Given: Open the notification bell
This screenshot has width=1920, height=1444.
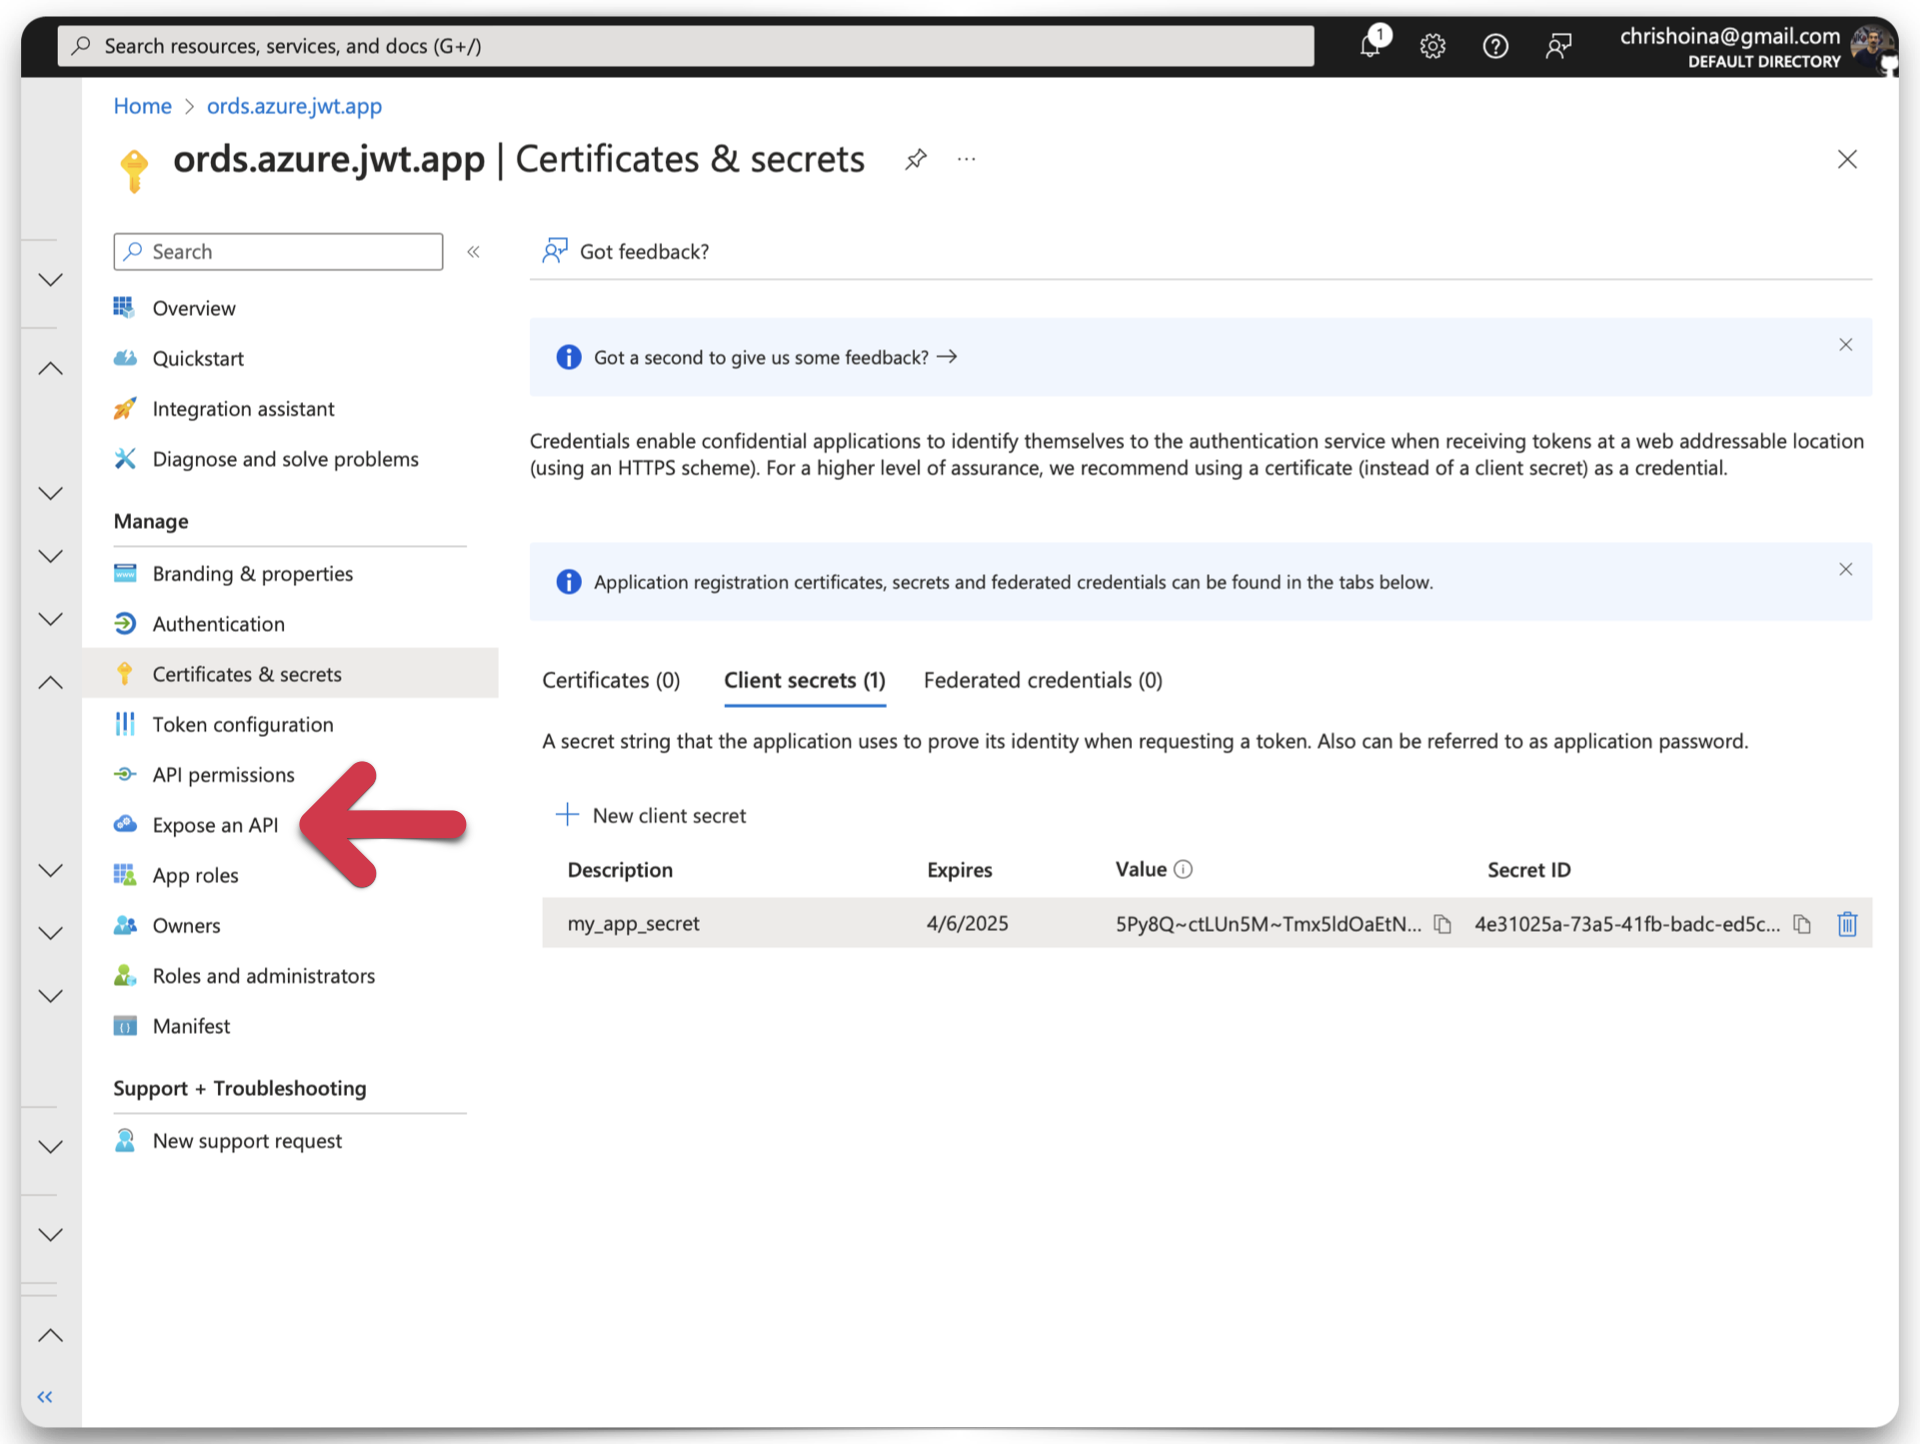Looking at the screenshot, I should (1371, 45).
